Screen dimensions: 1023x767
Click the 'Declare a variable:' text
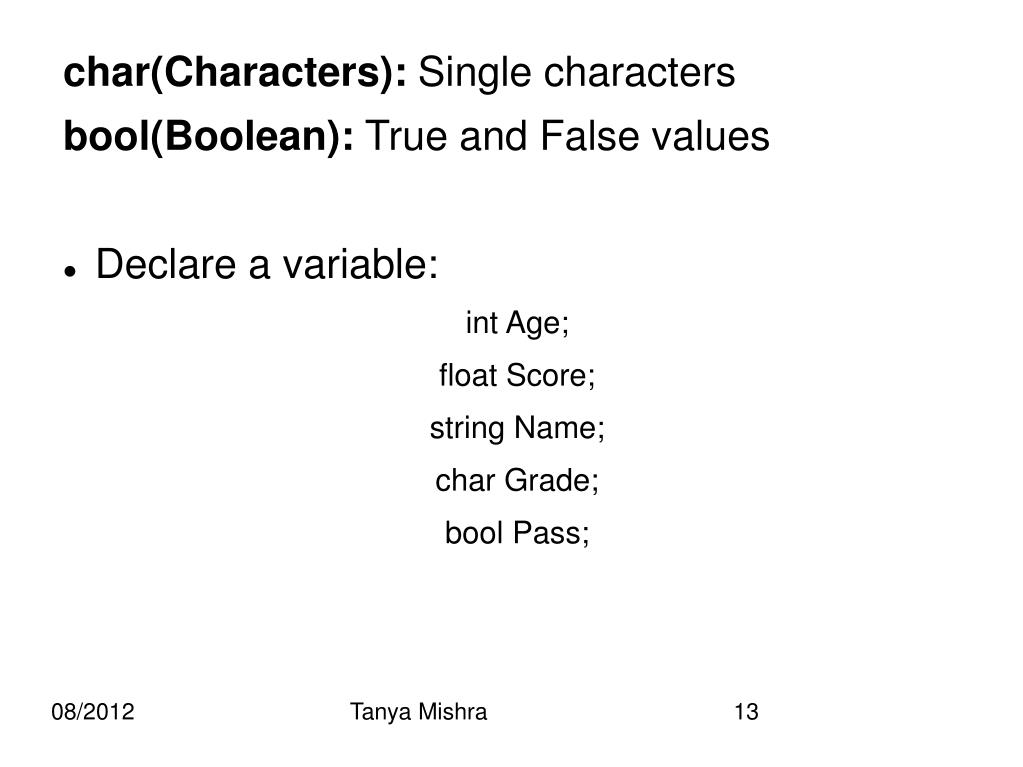267,264
